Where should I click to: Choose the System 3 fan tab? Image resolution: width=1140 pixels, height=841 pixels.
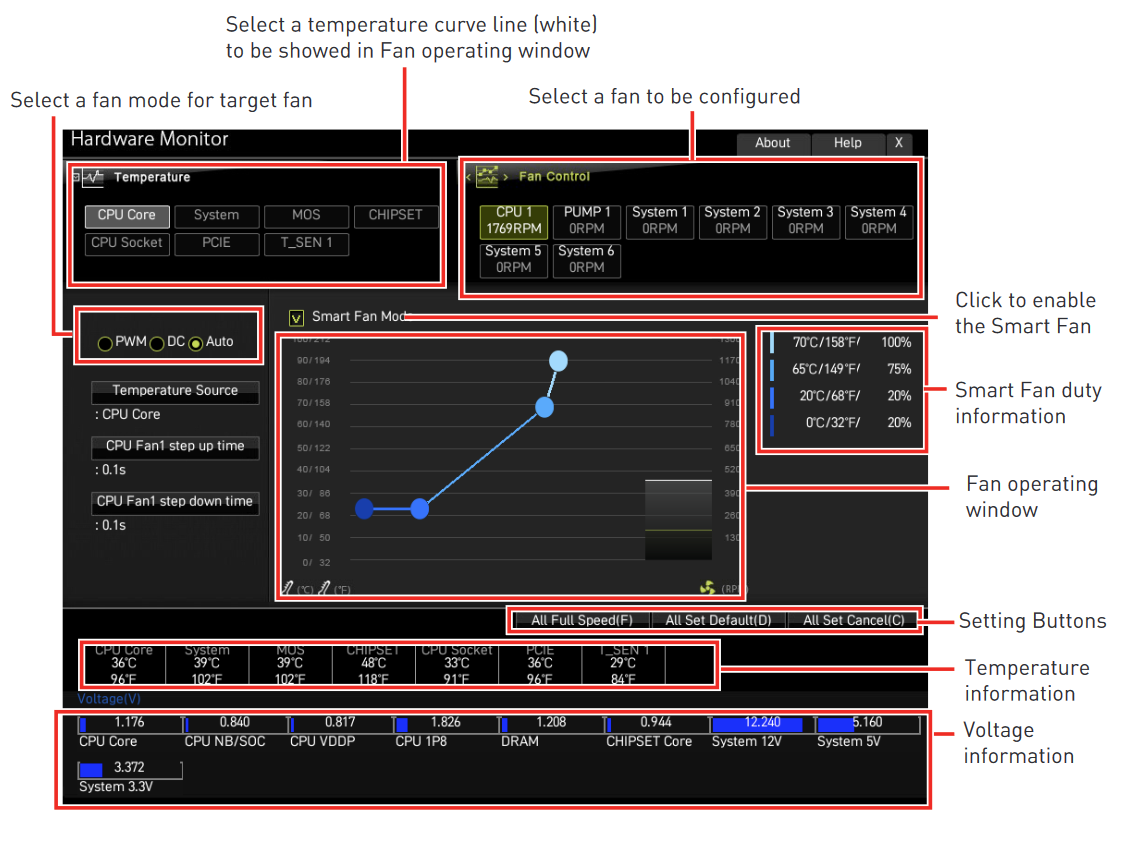(x=806, y=220)
